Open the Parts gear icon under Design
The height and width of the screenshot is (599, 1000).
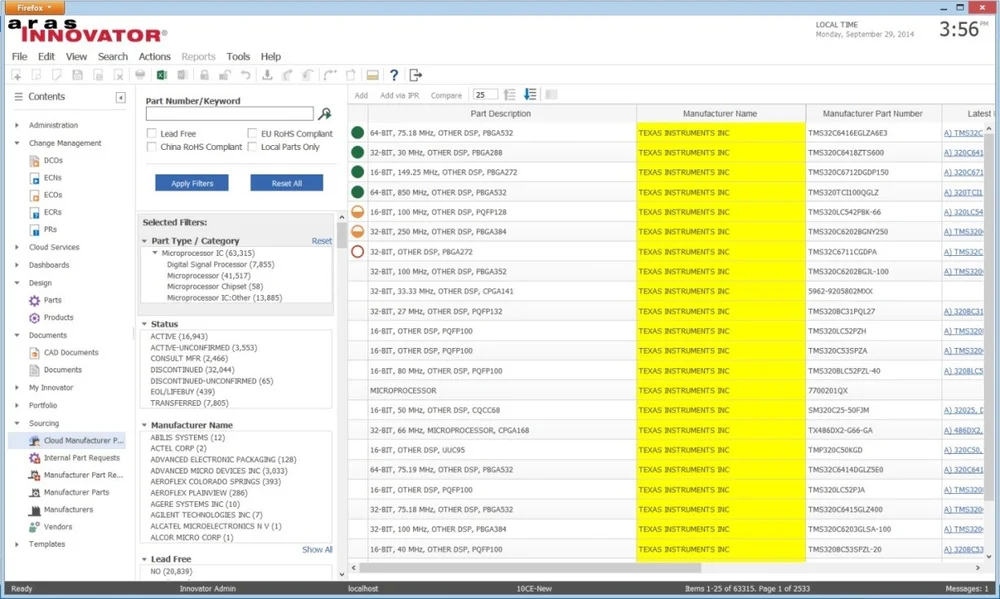(34, 300)
